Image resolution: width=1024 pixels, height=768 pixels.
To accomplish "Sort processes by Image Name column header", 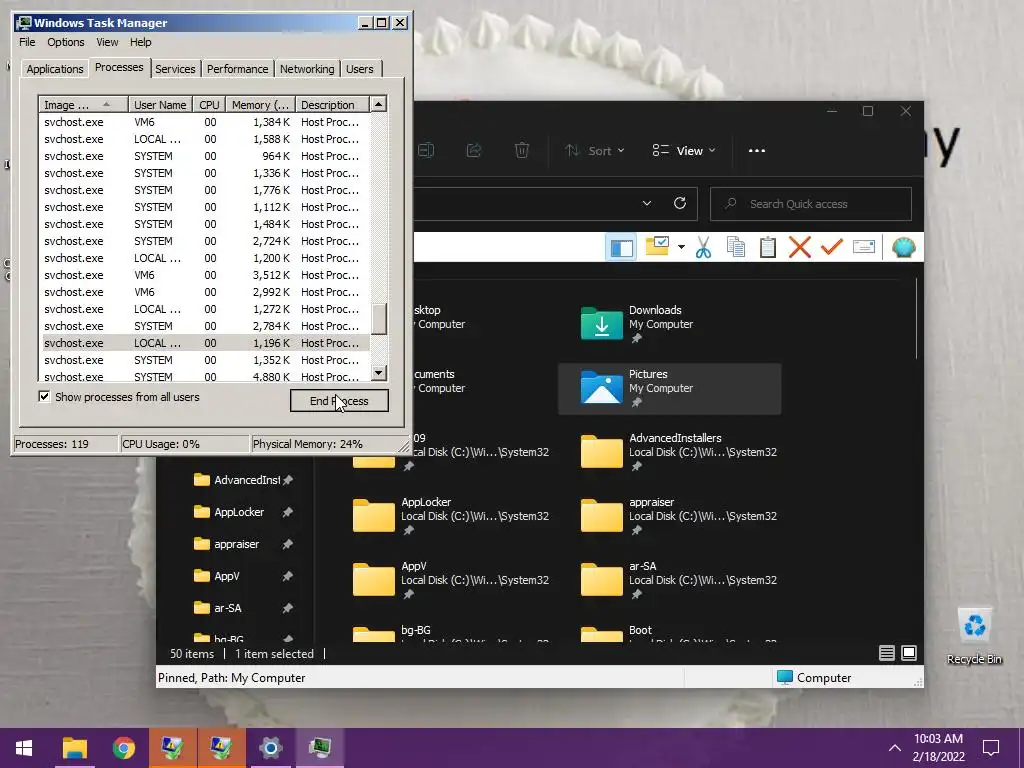I will (x=83, y=104).
